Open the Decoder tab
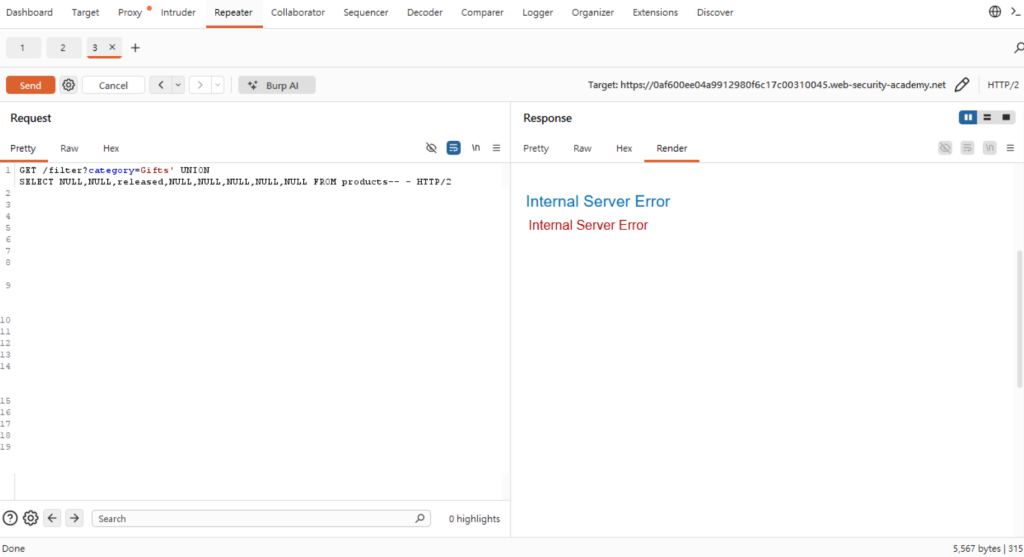Screen dimensions: 1024x557 point(424,12)
